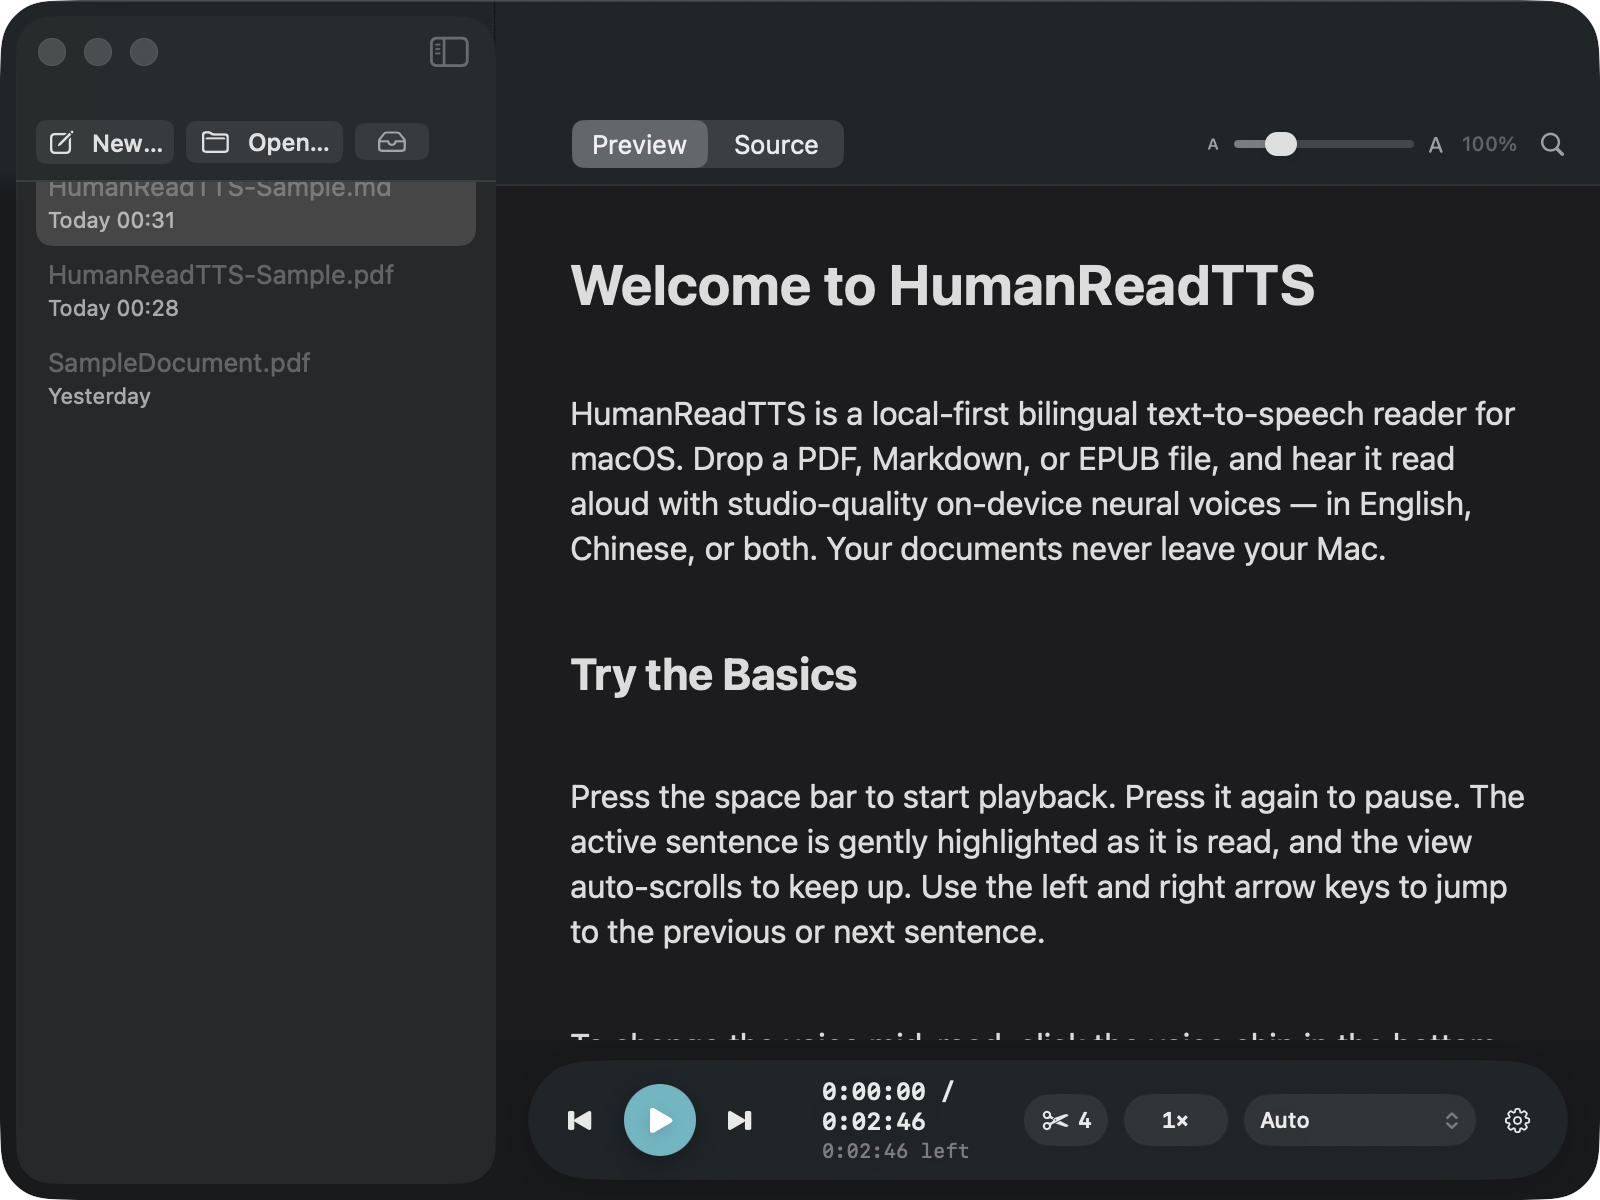Viewport: 1600px width, 1200px height.
Task: Click the 100% zoom value
Action: point(1489,144)
